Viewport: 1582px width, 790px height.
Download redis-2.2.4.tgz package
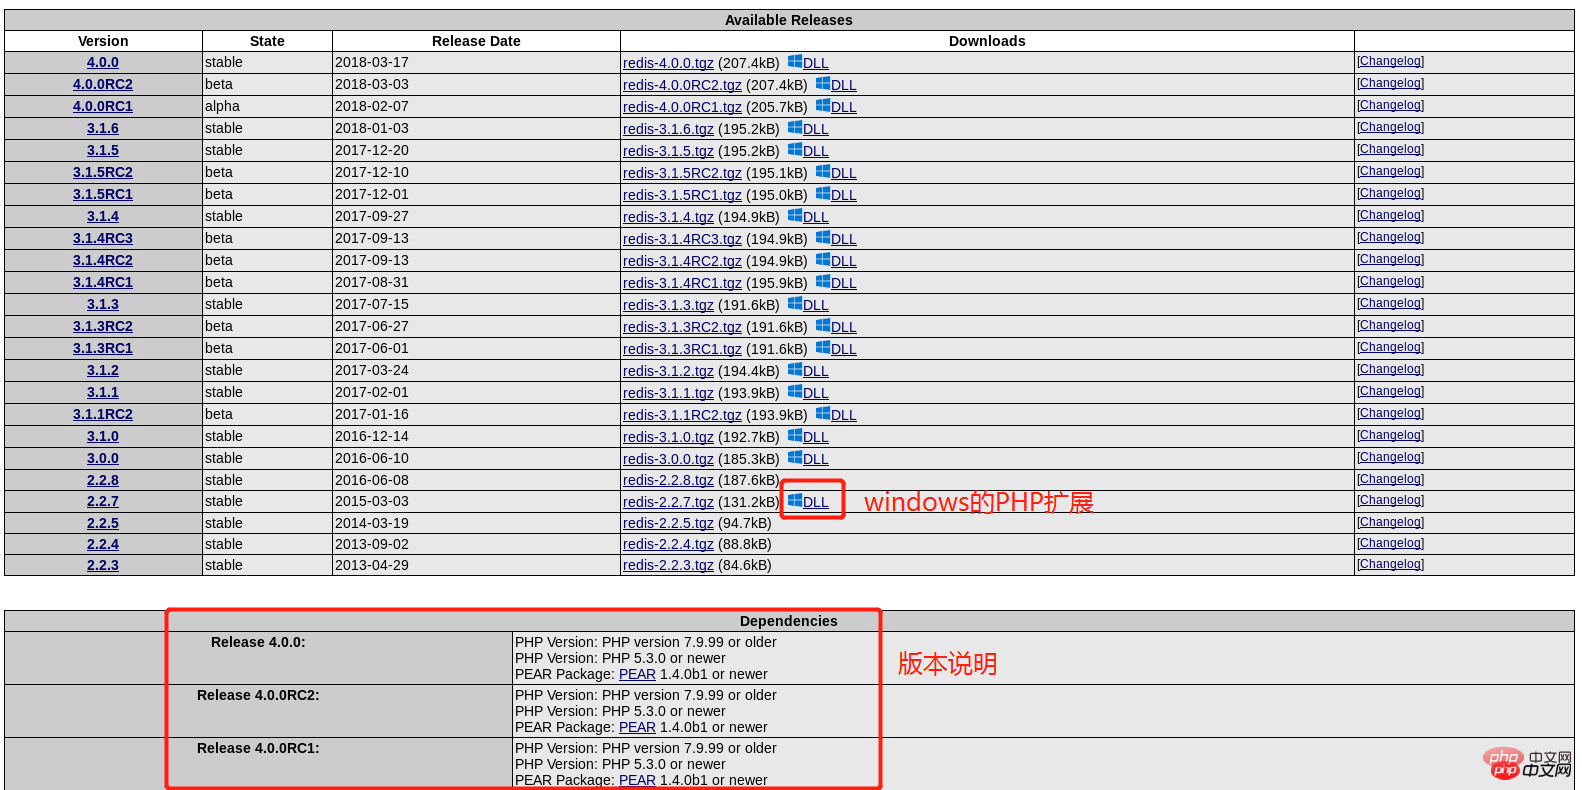pyautogui.click(x=668, y=544)
